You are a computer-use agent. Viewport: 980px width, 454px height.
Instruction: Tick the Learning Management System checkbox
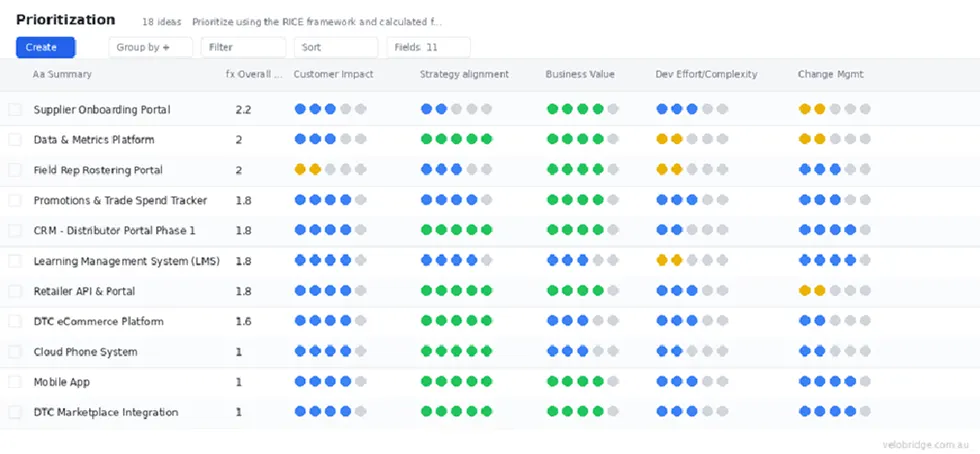15,261
